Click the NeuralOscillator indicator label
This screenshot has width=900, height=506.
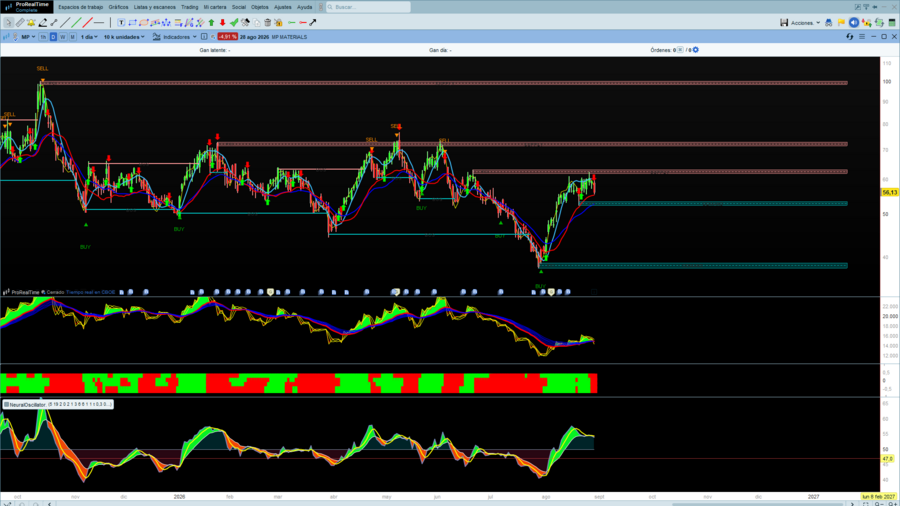(57, 404)
